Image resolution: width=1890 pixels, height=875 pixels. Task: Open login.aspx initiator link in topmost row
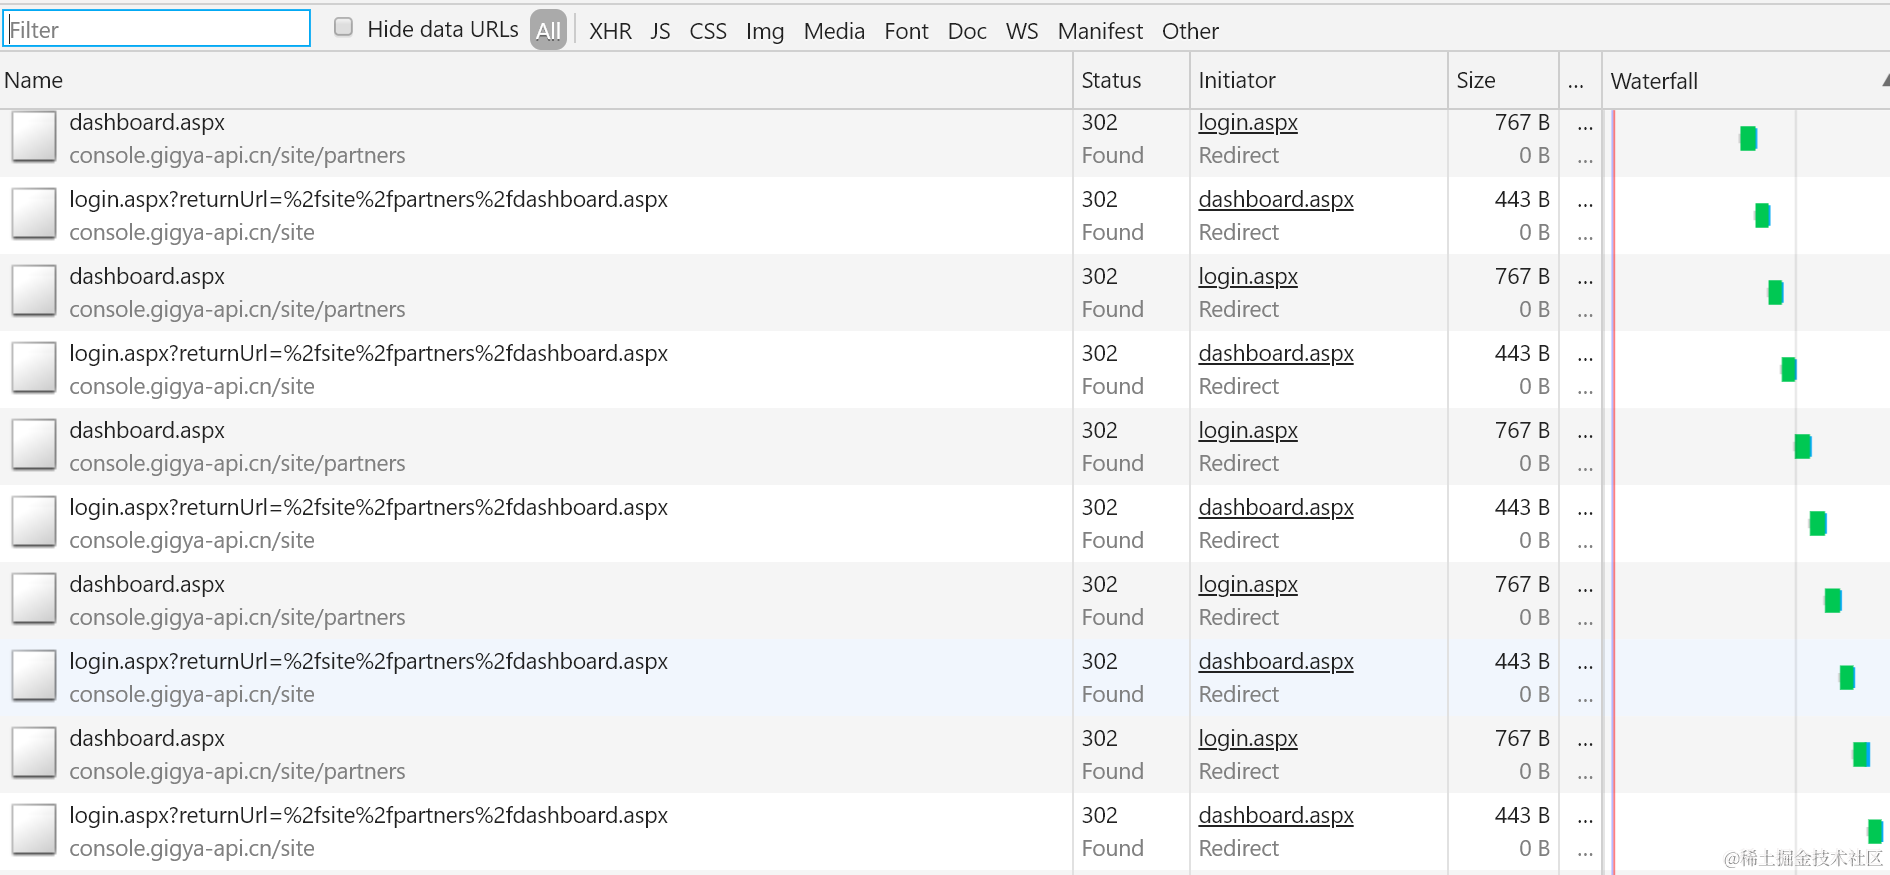click(1248, 123)
